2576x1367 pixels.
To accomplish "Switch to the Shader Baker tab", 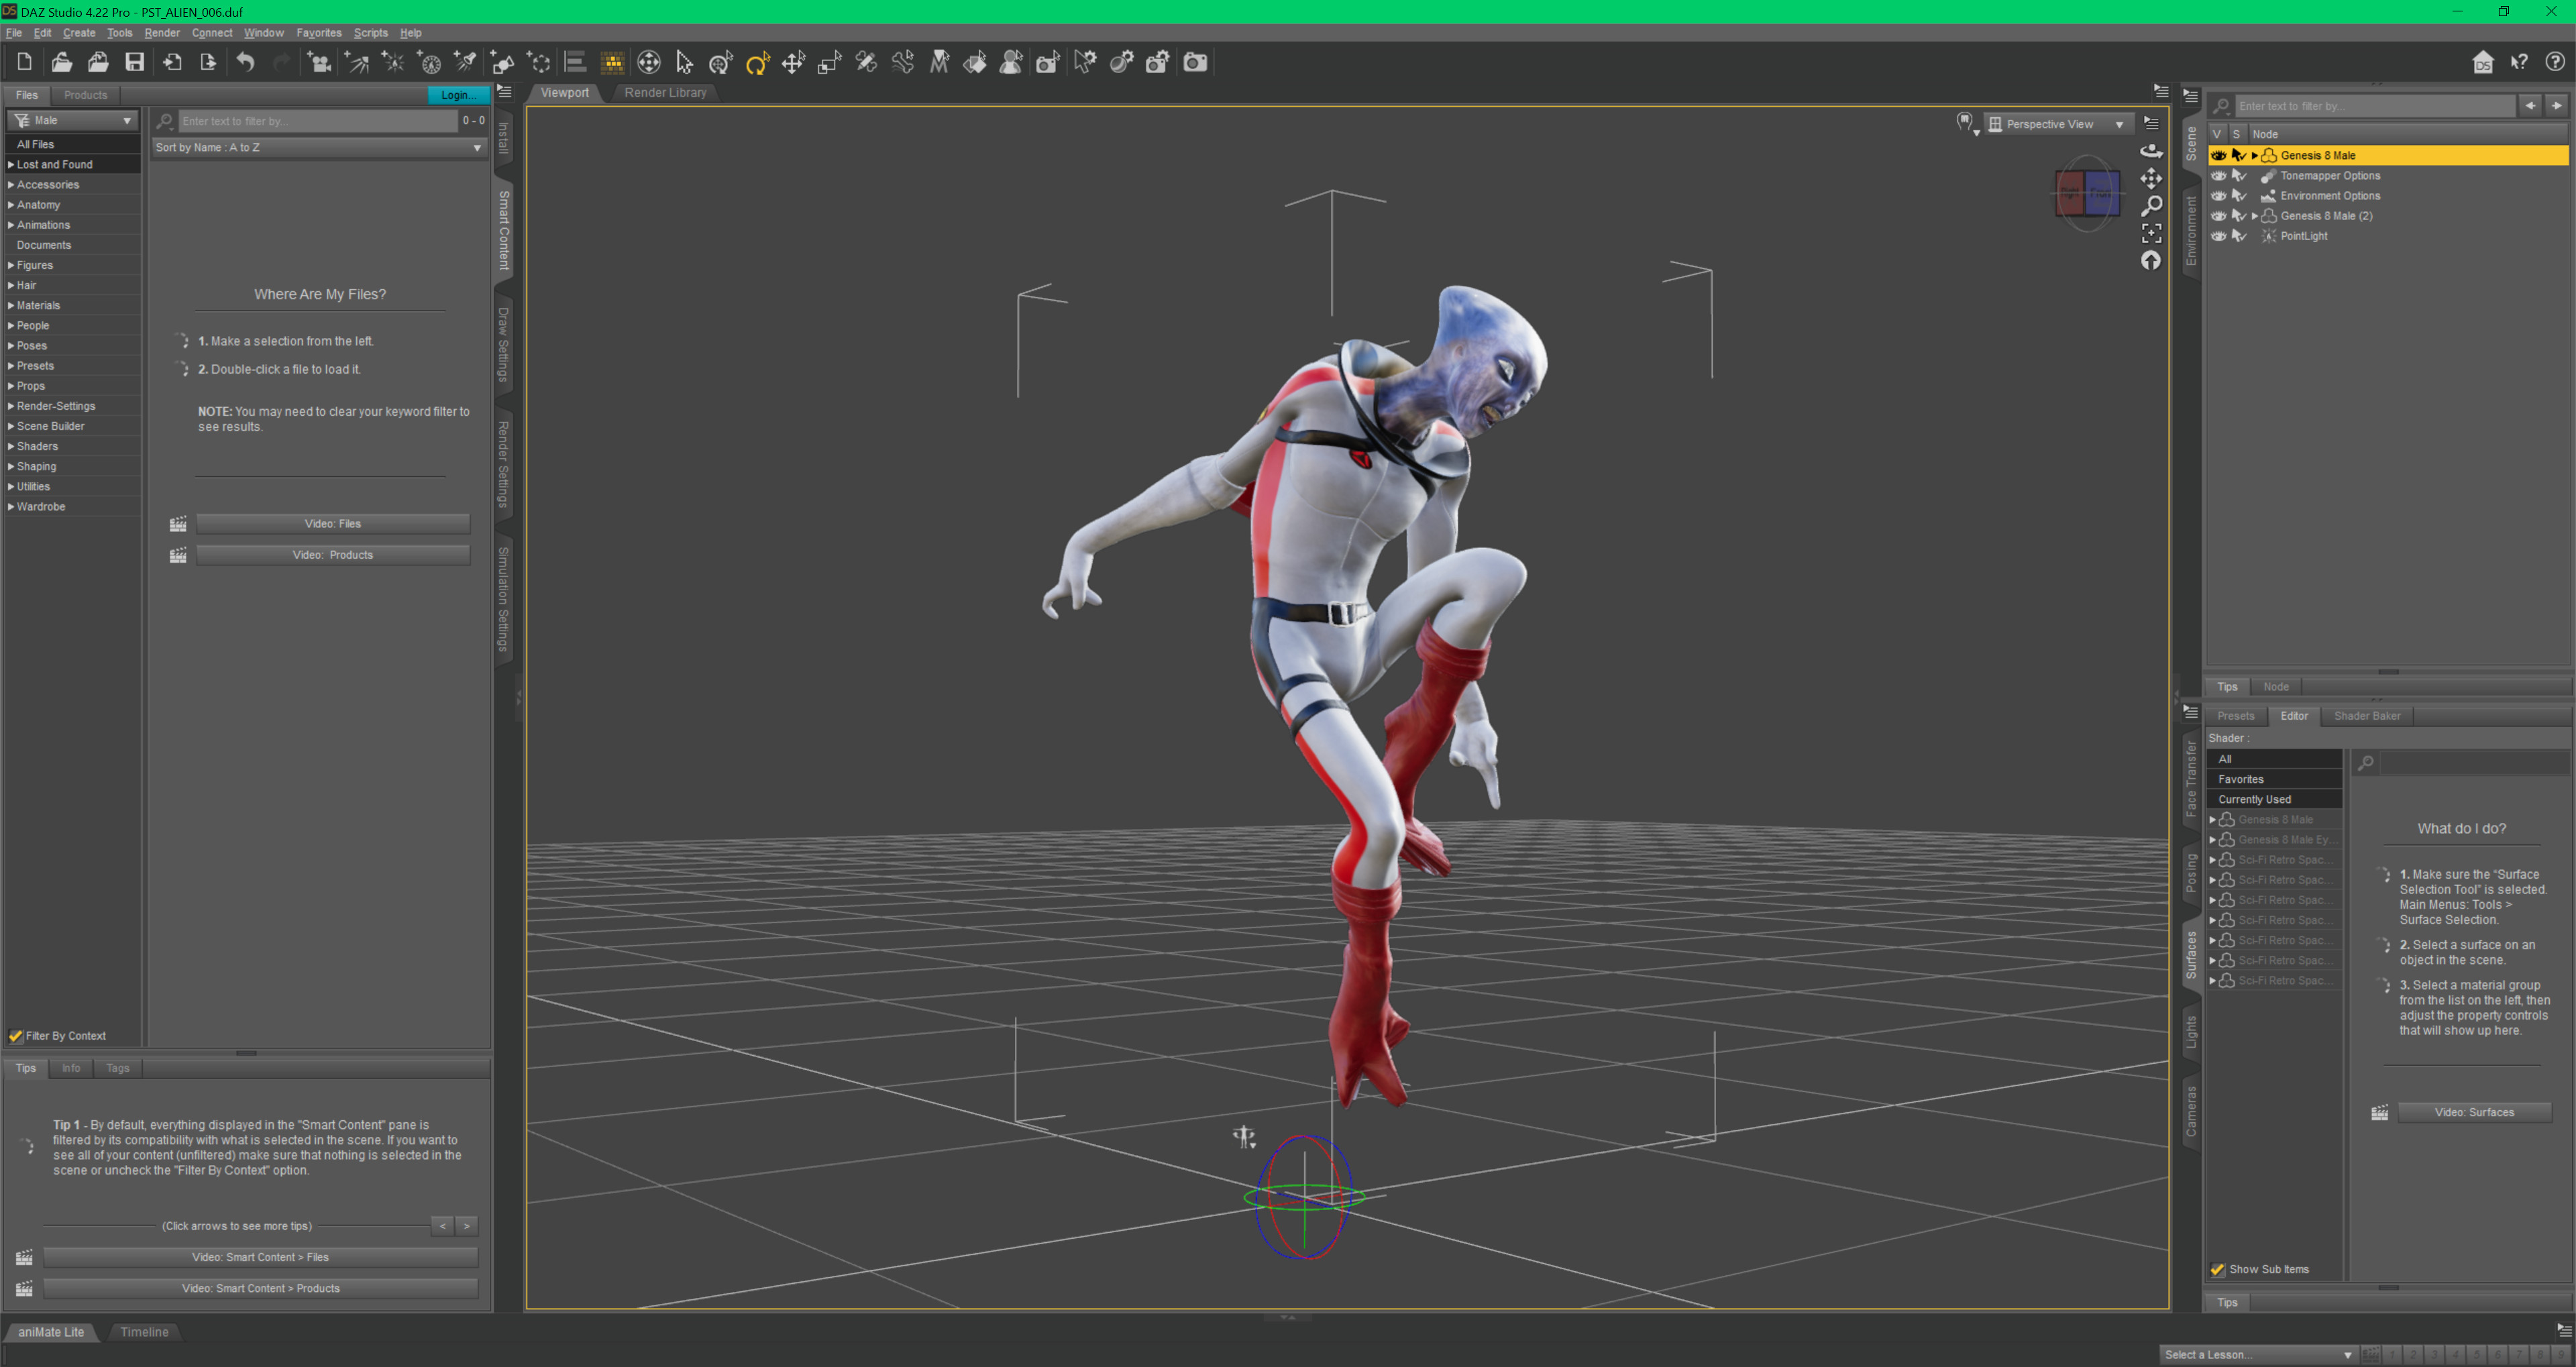I will pos(2366,715).
